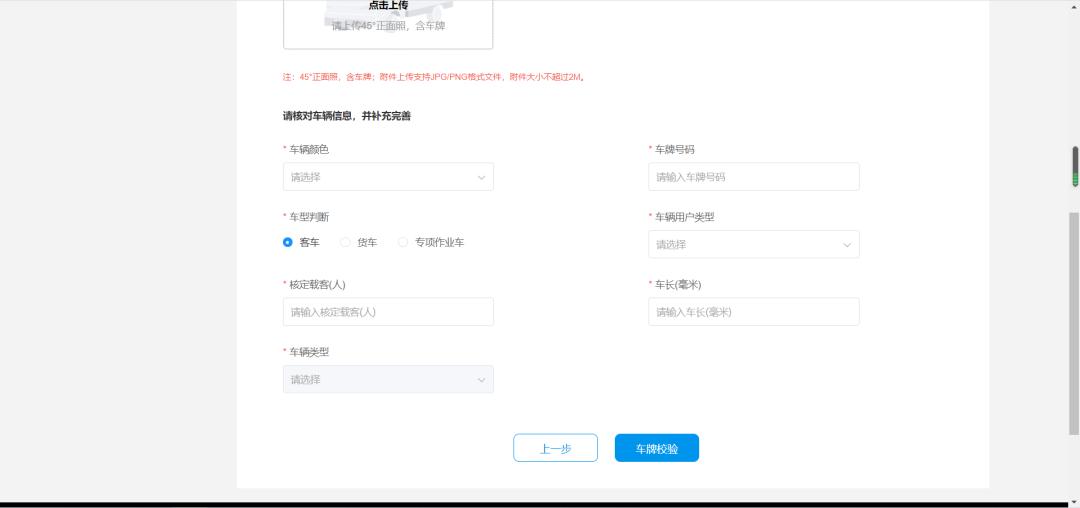The image size is (1080, 508).
Task: Select the 专项作业车 radio button
Action: (x=403, y=242)
